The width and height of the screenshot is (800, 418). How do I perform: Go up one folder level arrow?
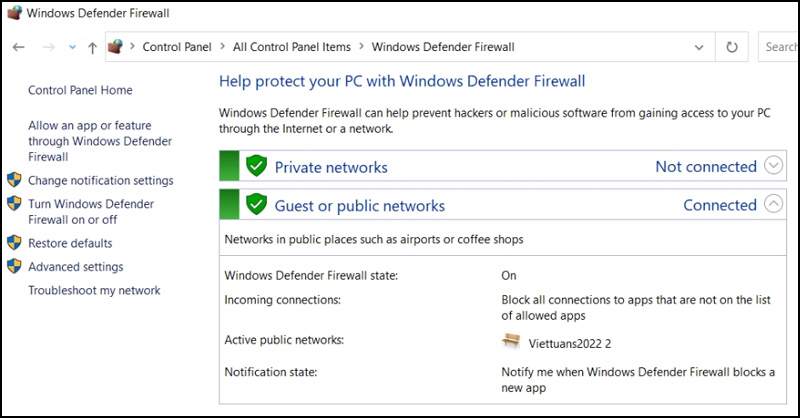[x=92, y=48]
